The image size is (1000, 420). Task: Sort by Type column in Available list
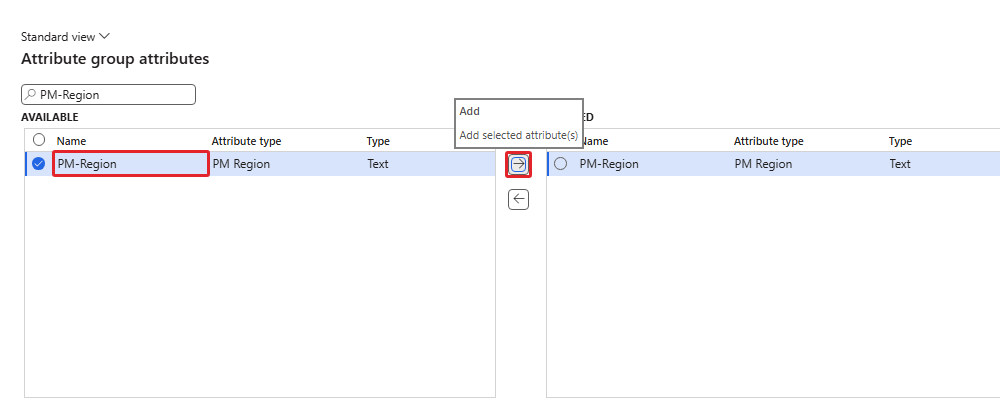pos(378,141)
